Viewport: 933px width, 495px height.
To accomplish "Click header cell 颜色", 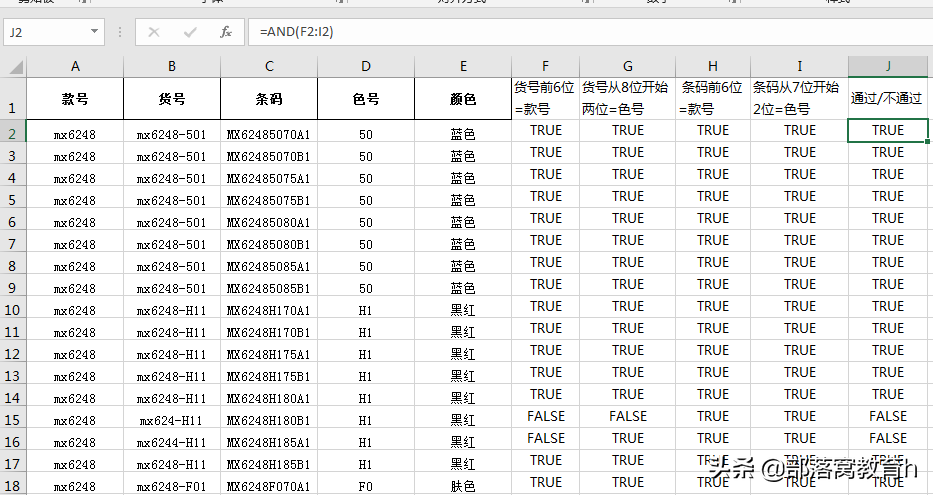I will pyautogui.click(x=463, y=99).
